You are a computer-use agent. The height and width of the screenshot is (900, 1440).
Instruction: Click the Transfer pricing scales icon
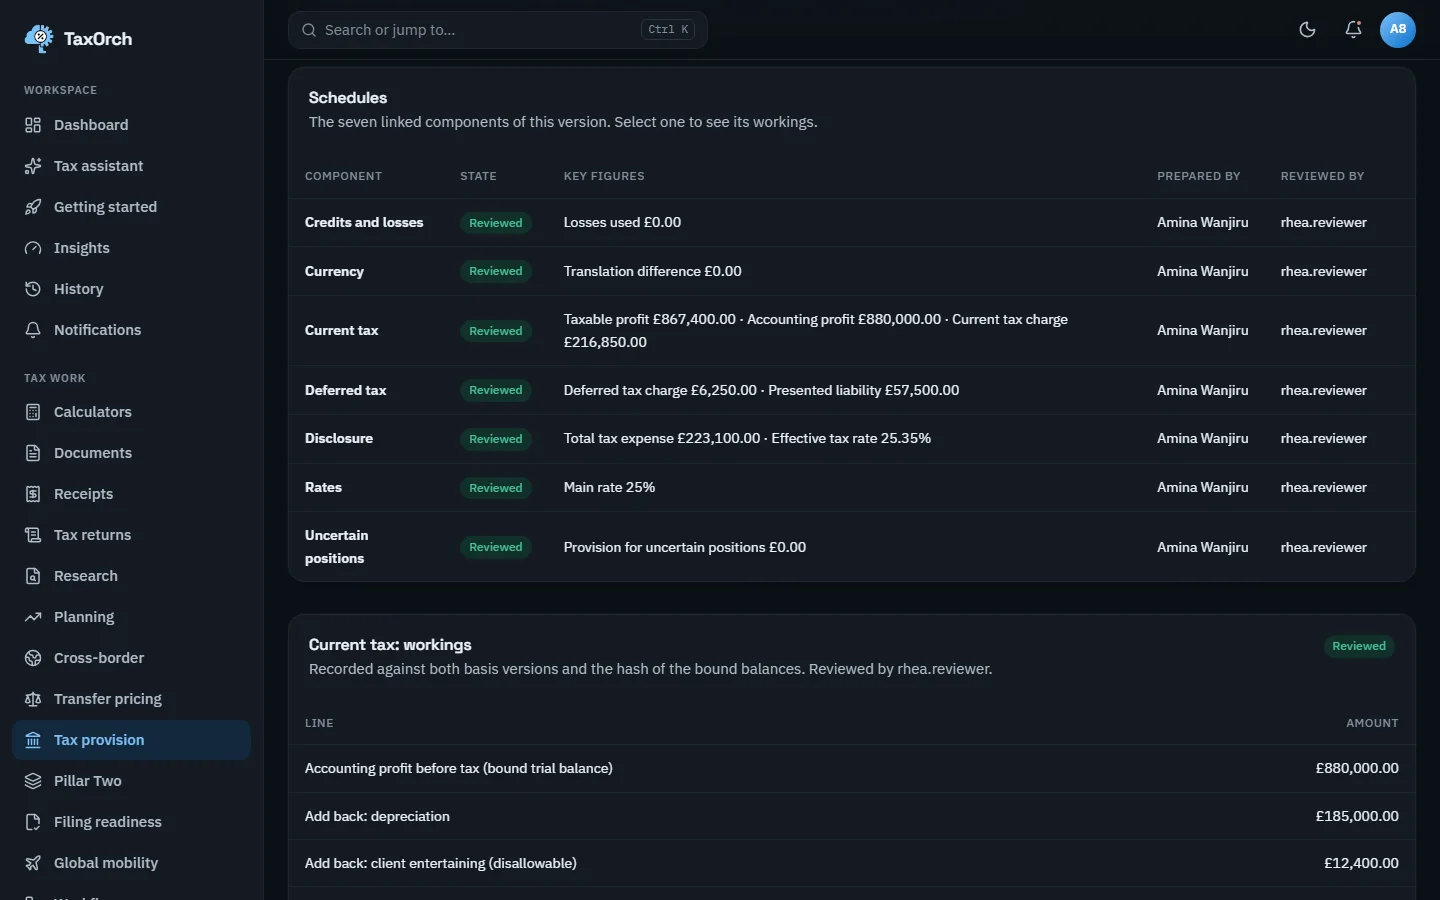pos(33,699)
